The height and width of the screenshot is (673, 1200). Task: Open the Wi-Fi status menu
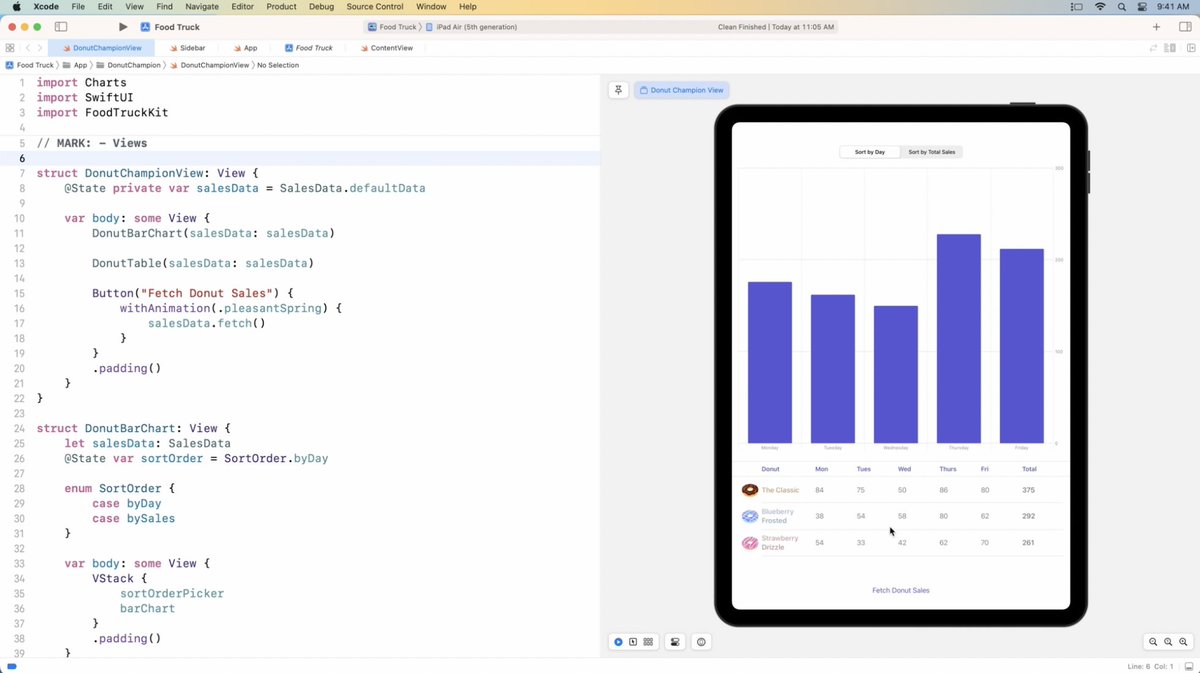[x=1100, y=7]
